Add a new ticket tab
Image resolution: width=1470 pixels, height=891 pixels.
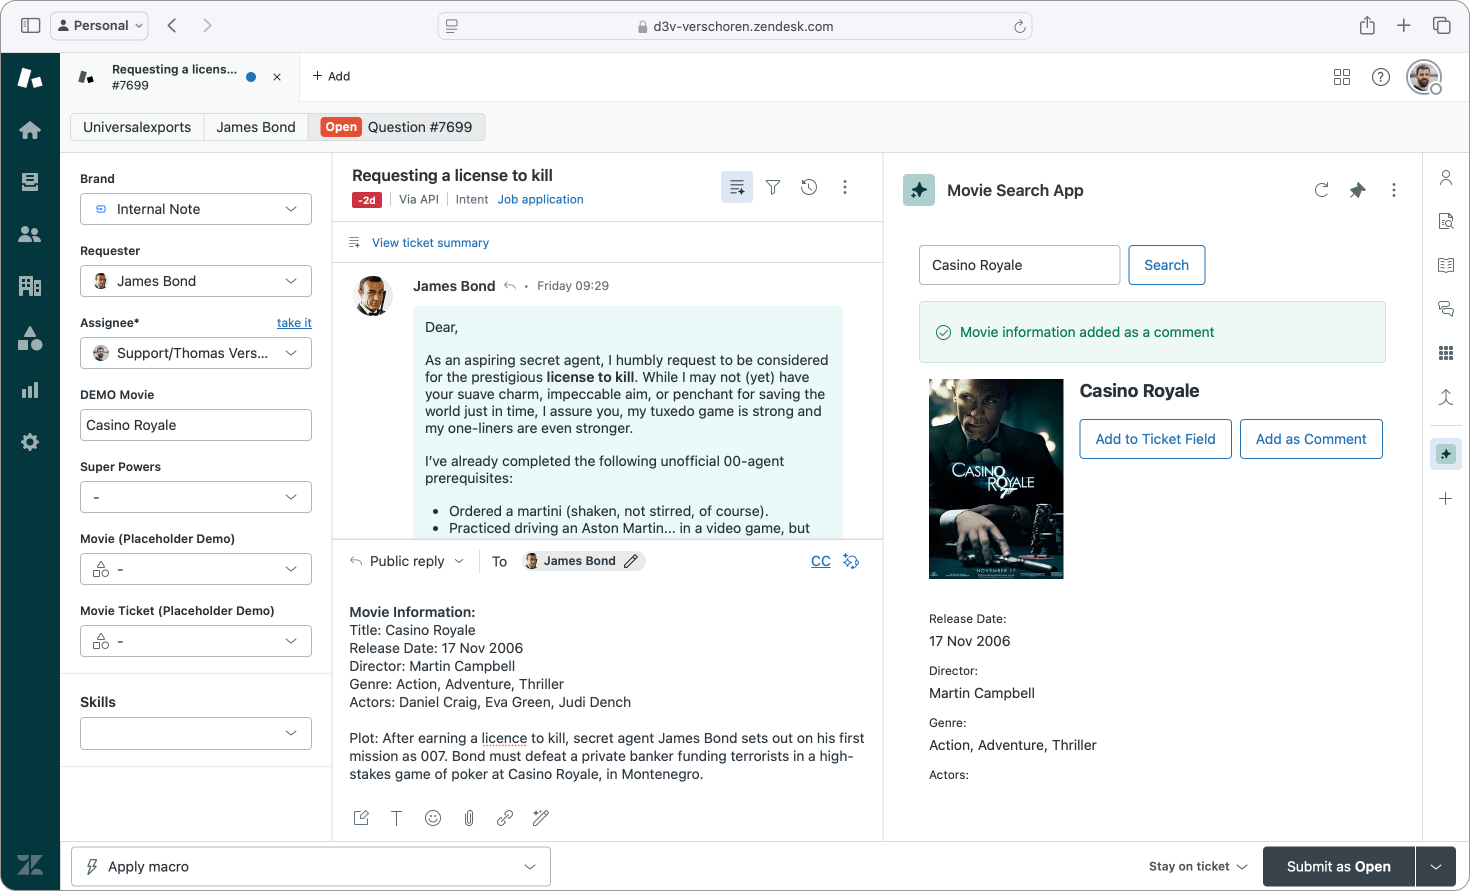pos(331,76)
